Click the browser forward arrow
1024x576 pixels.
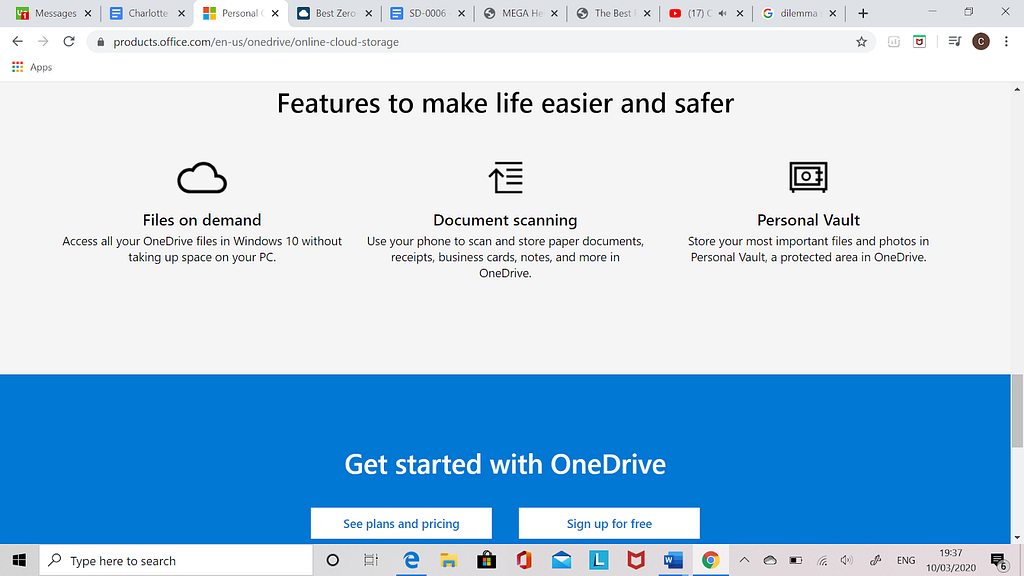(43, 42)
